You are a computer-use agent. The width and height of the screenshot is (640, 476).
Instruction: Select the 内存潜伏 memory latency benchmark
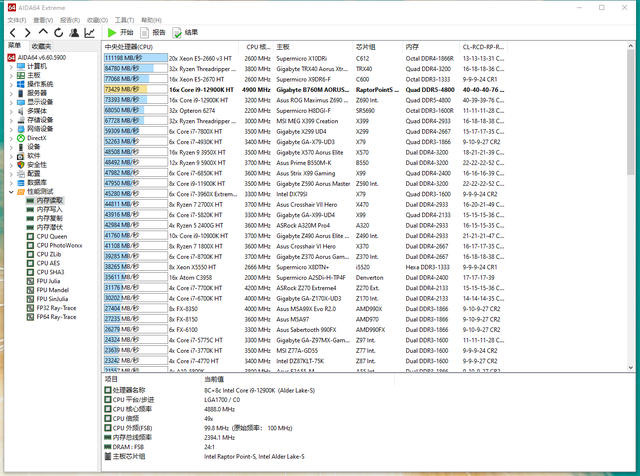coord(49,227)
